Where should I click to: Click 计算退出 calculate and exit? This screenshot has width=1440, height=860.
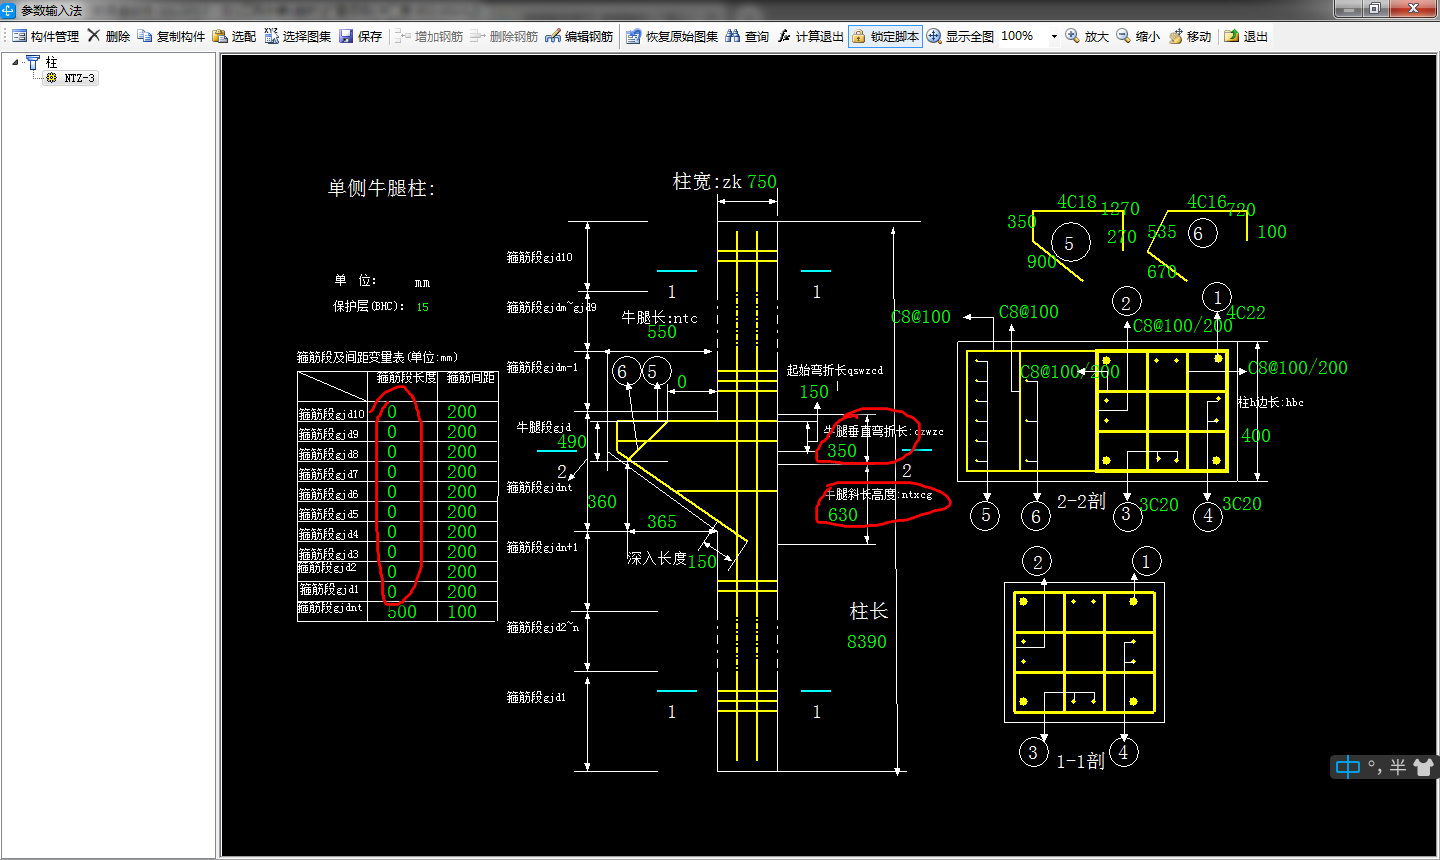[810, 36]
